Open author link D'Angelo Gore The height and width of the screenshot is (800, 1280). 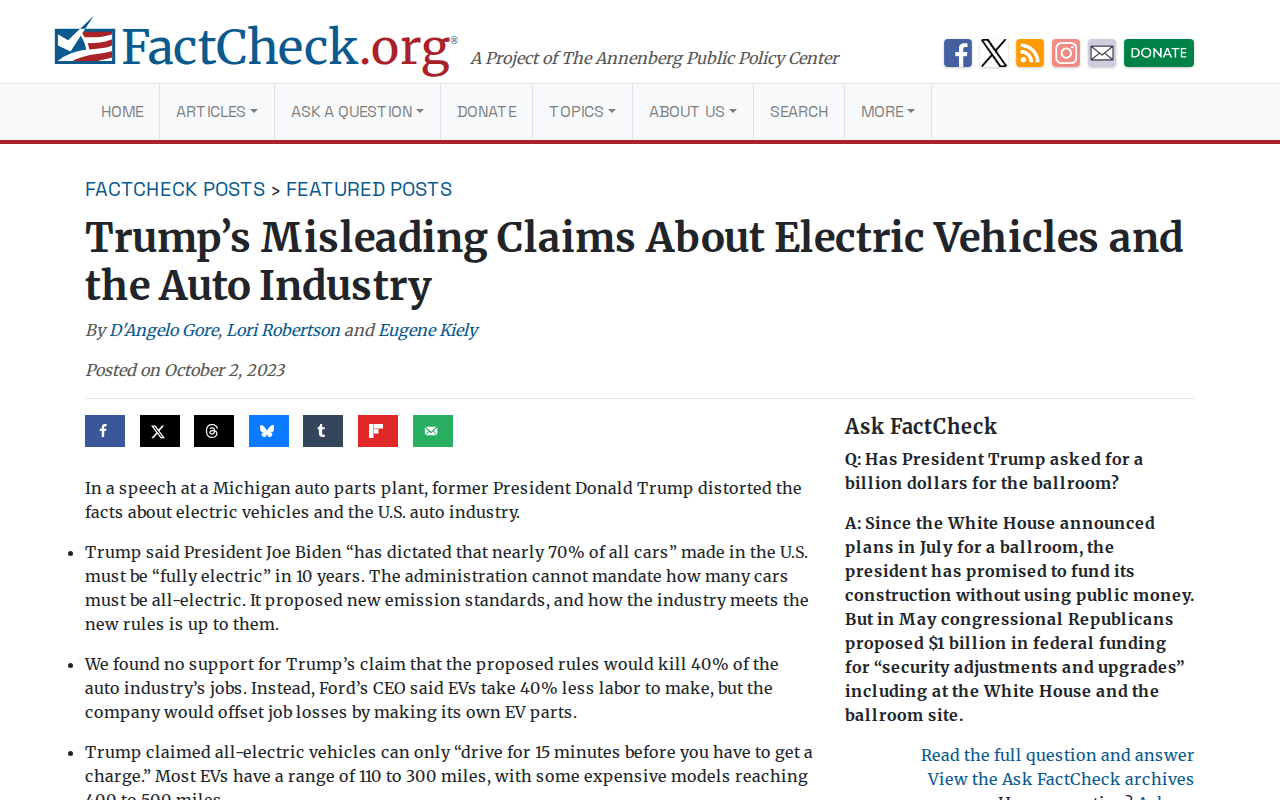pyautogui.click(x=165, y=330)
